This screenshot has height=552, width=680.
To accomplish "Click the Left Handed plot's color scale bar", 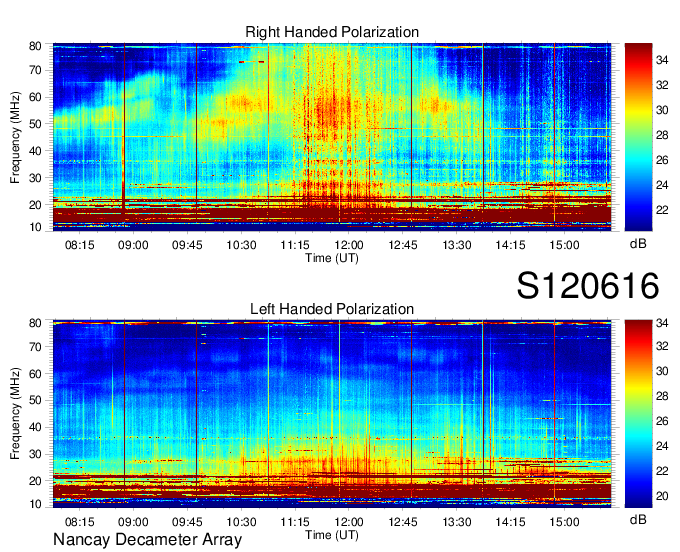I will click(x=638, y=414).
